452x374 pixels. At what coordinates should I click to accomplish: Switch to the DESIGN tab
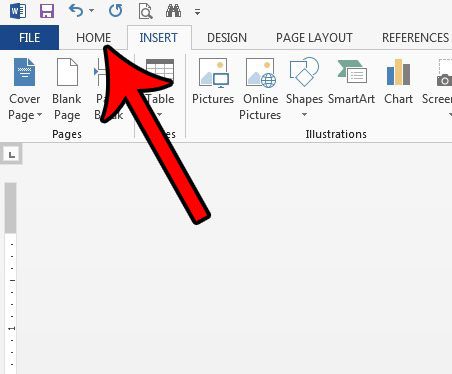pos(227,38)
